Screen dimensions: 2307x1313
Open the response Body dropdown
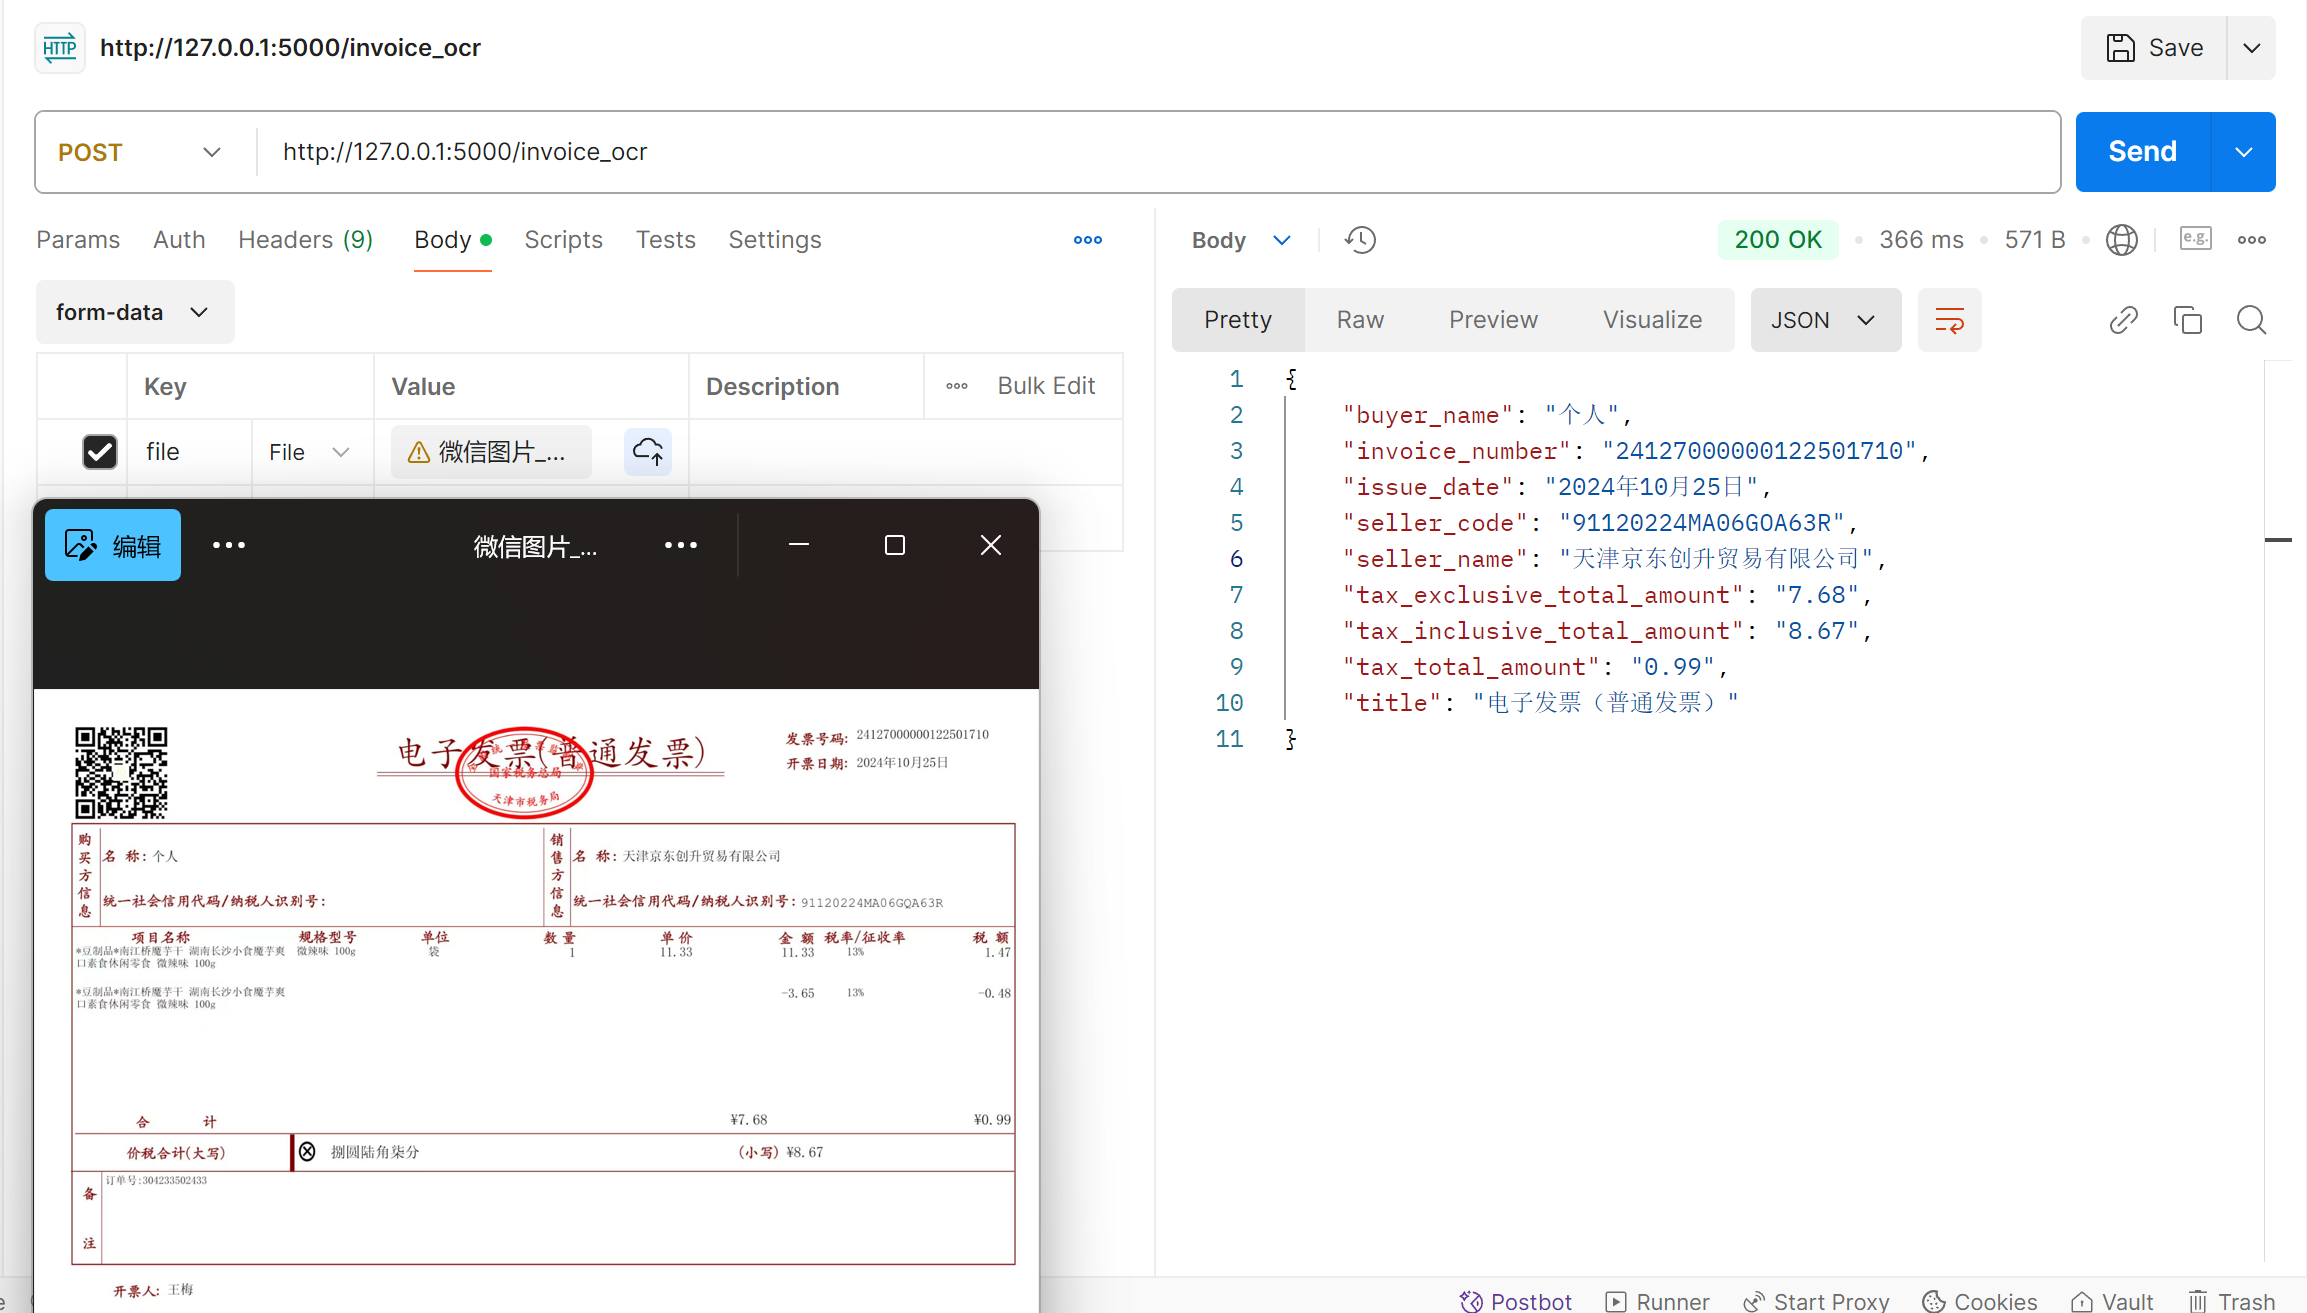[1241, 240]
